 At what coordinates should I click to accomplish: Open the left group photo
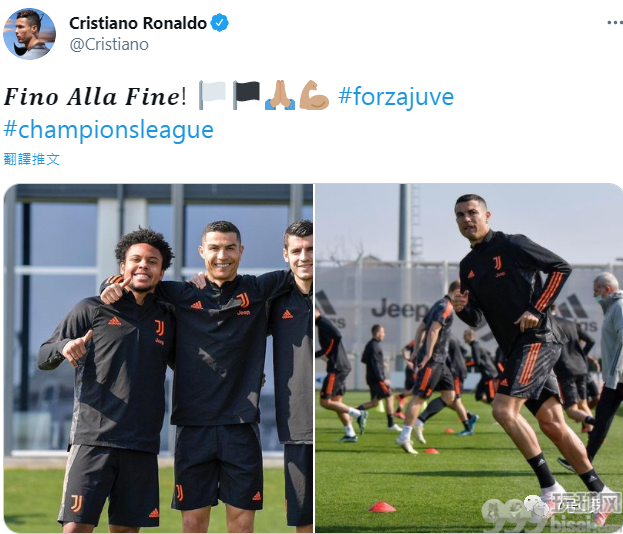[159, 358]
